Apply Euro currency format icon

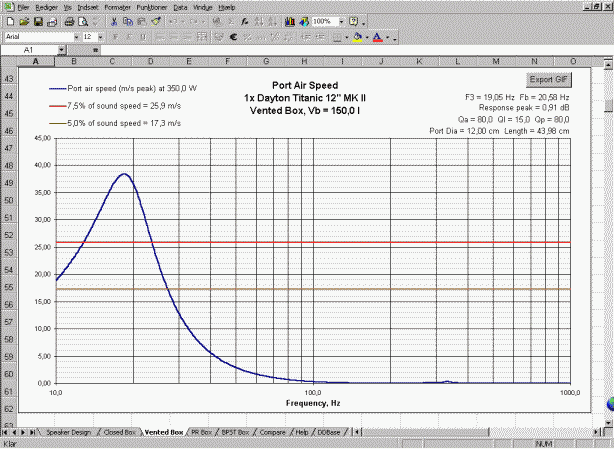tap(234, 37)
